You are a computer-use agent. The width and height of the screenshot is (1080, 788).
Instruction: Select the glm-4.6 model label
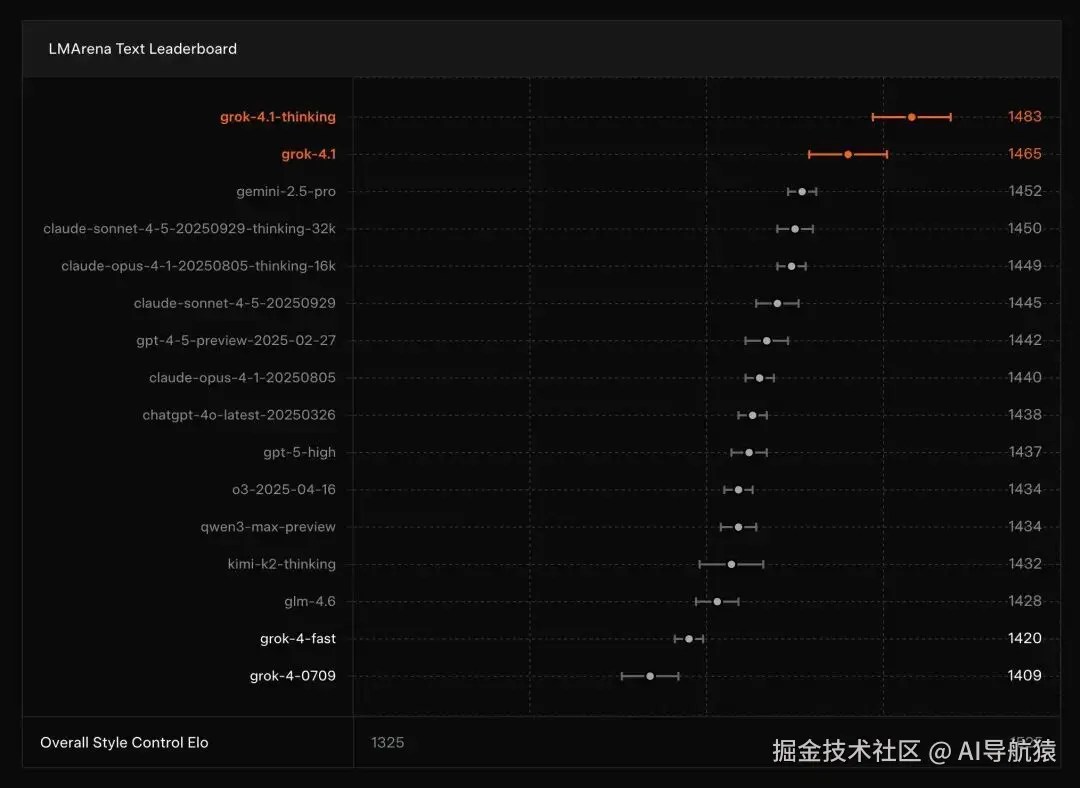click(x=310, y=601)
